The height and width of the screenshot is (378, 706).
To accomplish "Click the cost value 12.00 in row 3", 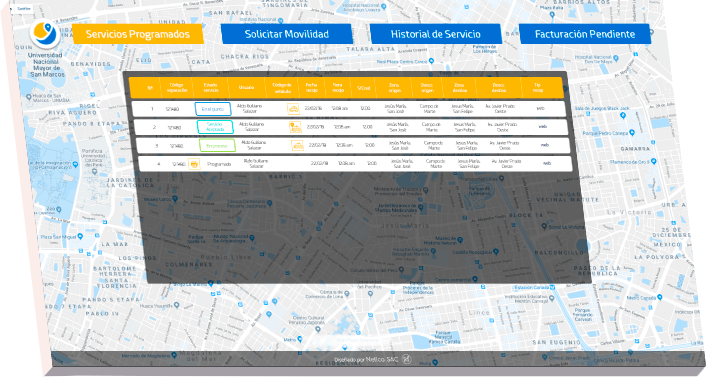I will (370, 145).
